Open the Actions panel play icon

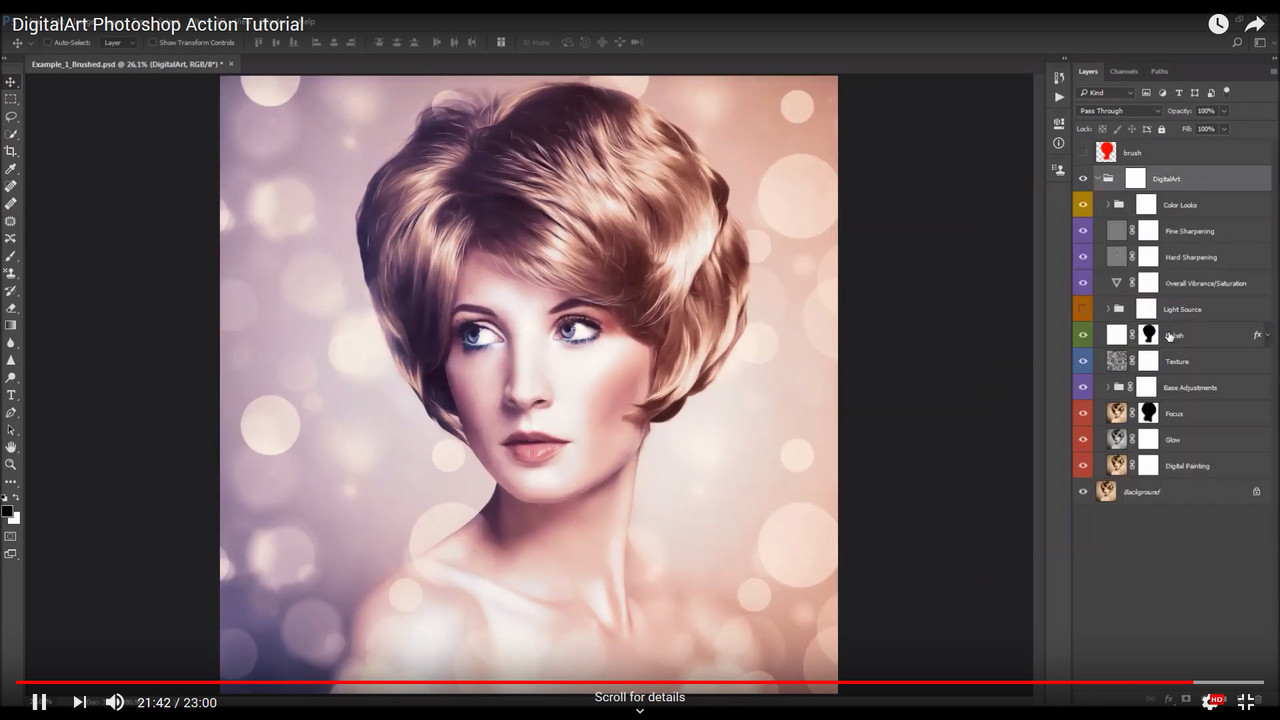click(x=1059, y=97)
